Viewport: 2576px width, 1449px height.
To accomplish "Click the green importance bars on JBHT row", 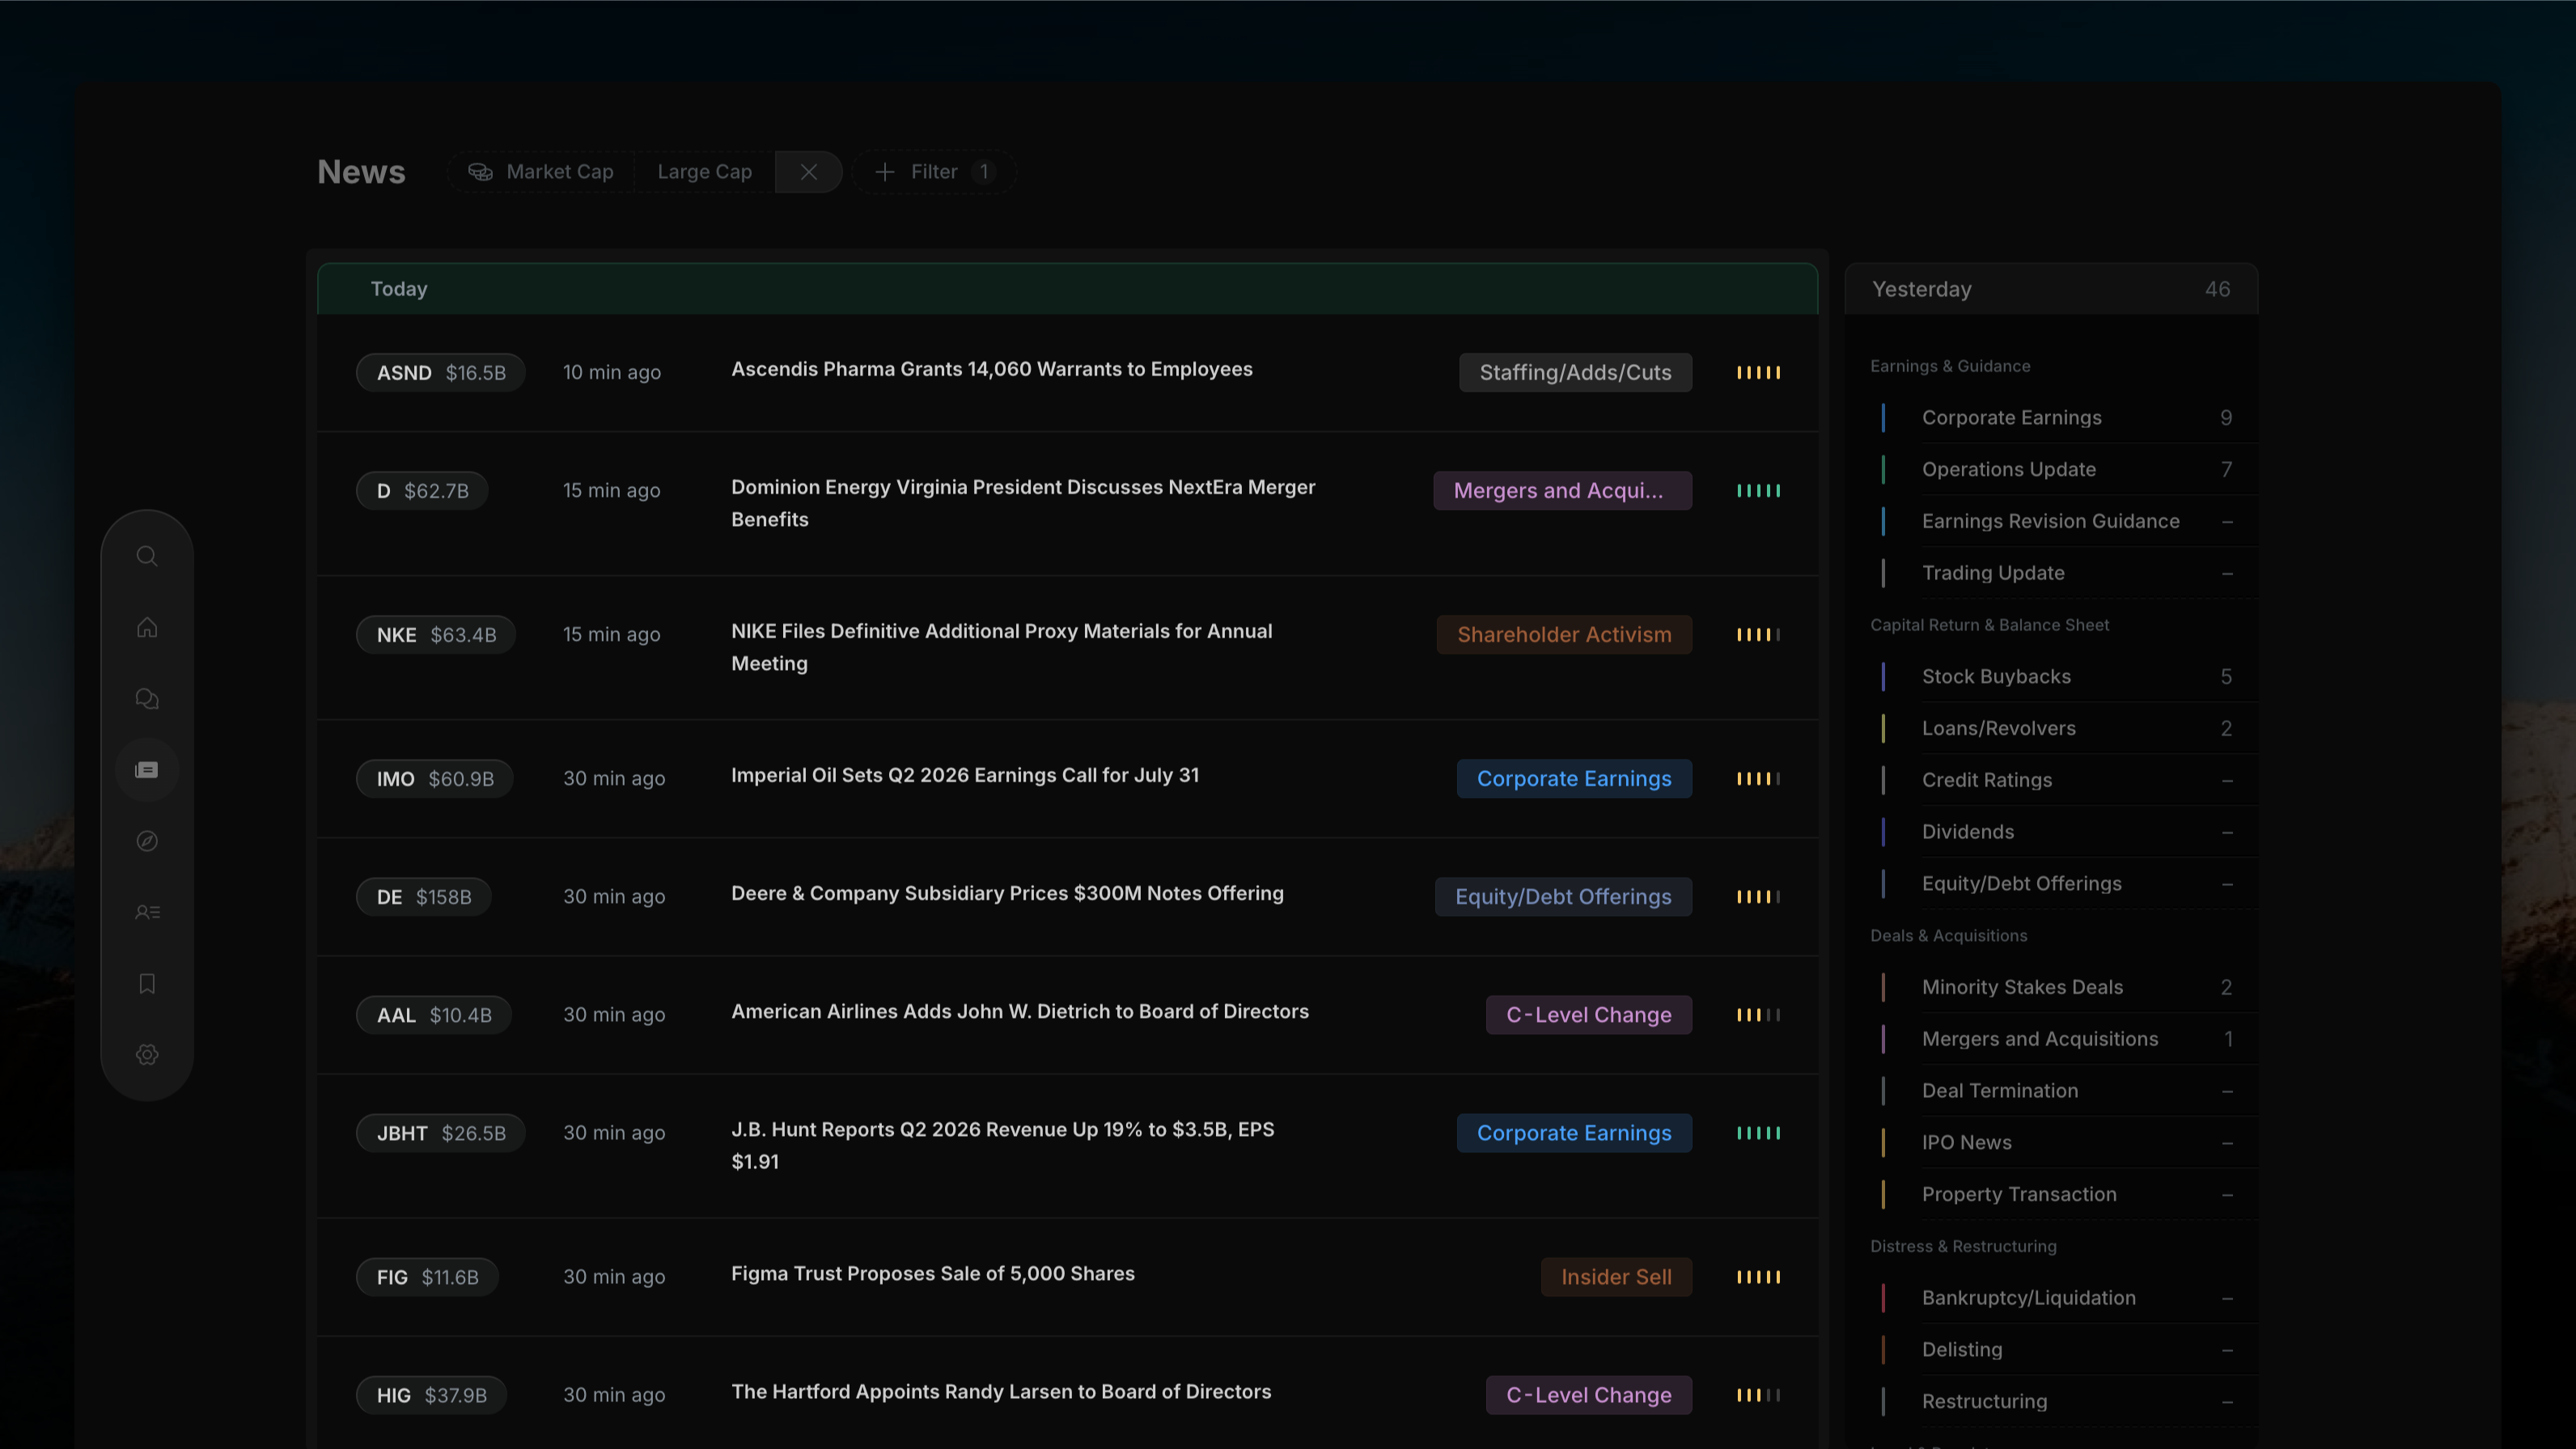I will 1758,1133.
